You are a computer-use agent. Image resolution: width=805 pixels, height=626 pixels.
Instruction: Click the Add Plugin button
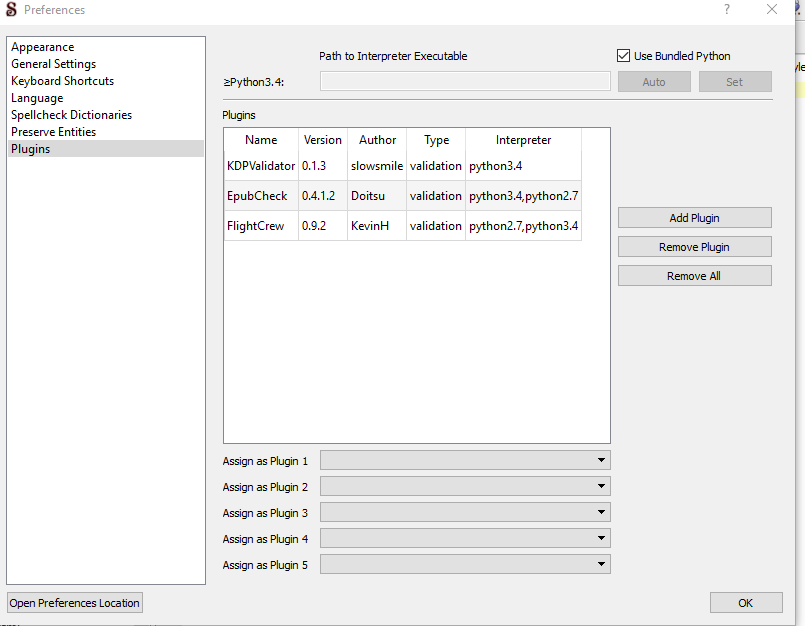tap(695, 218)
